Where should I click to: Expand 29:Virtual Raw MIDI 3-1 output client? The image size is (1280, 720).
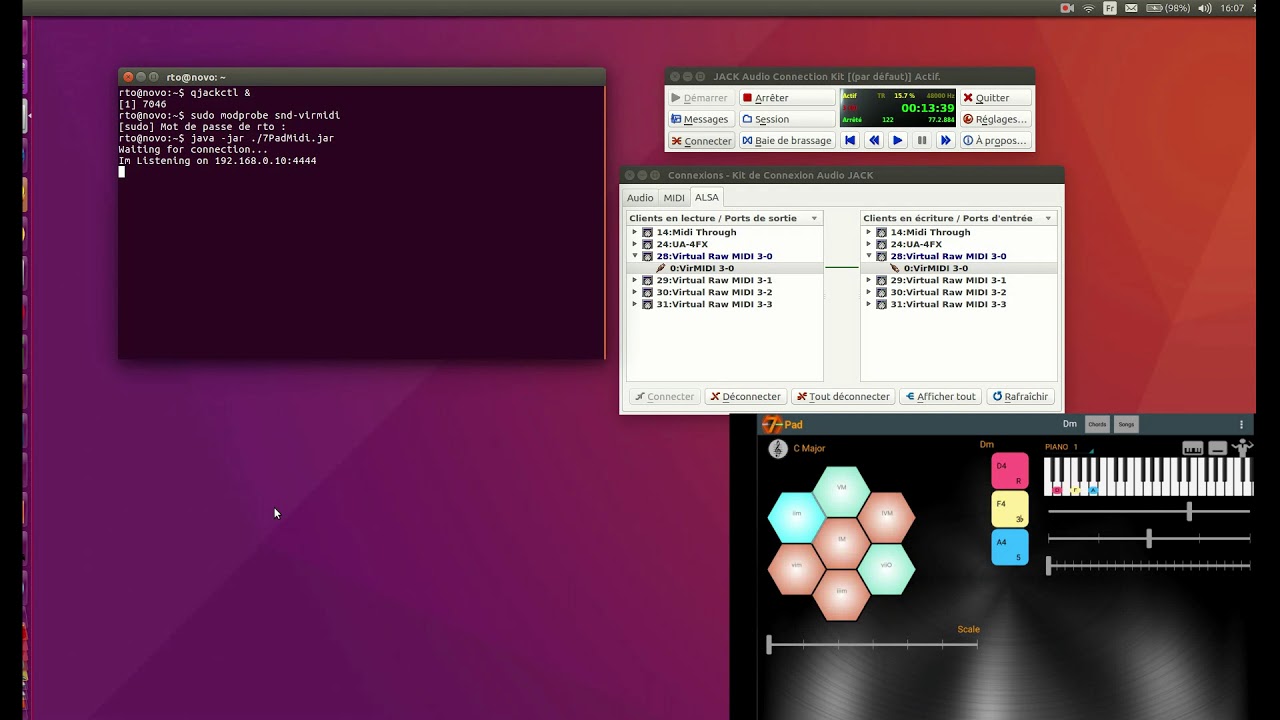(x=634, y=280)
